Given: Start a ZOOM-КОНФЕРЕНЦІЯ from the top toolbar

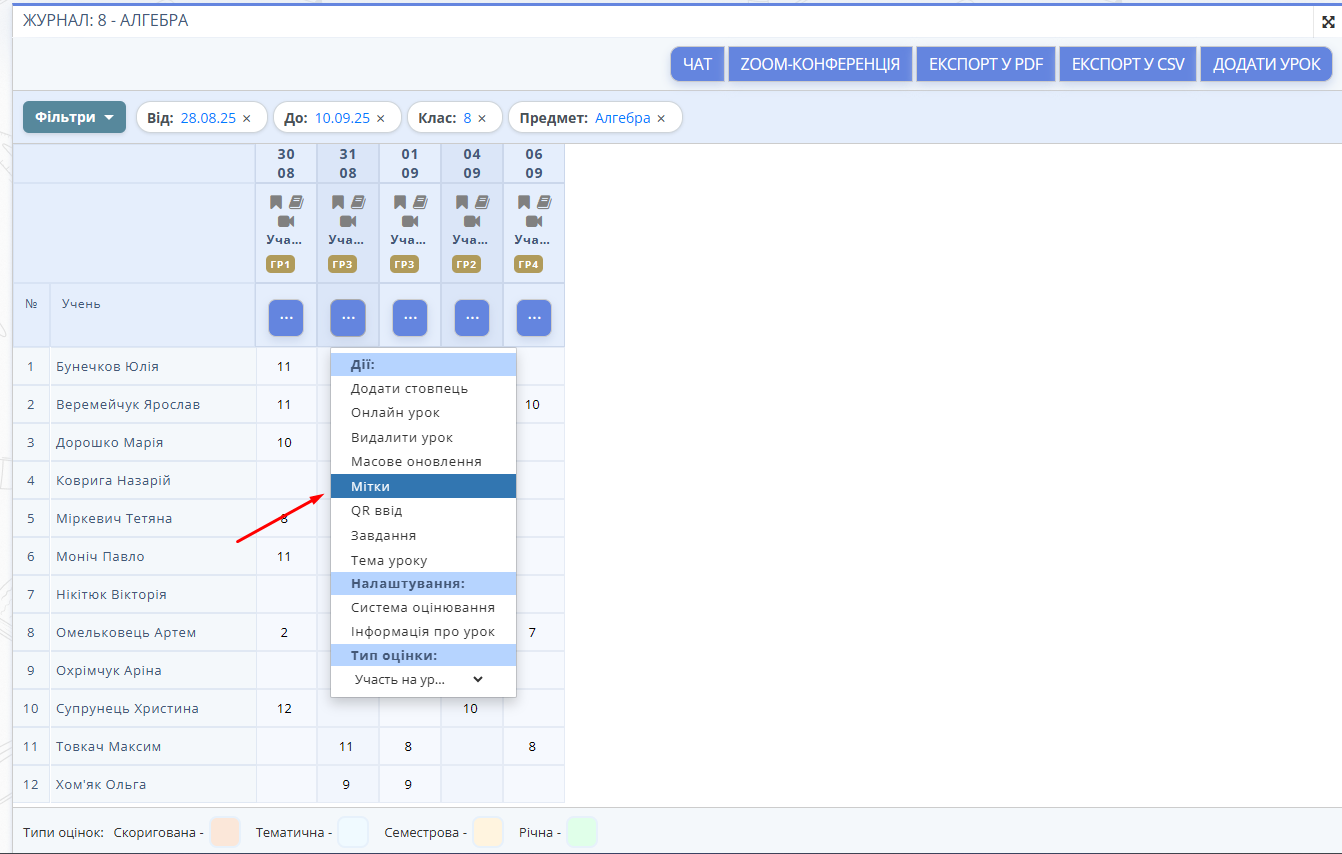Looking at the screenshot, I should pos(819,64).
